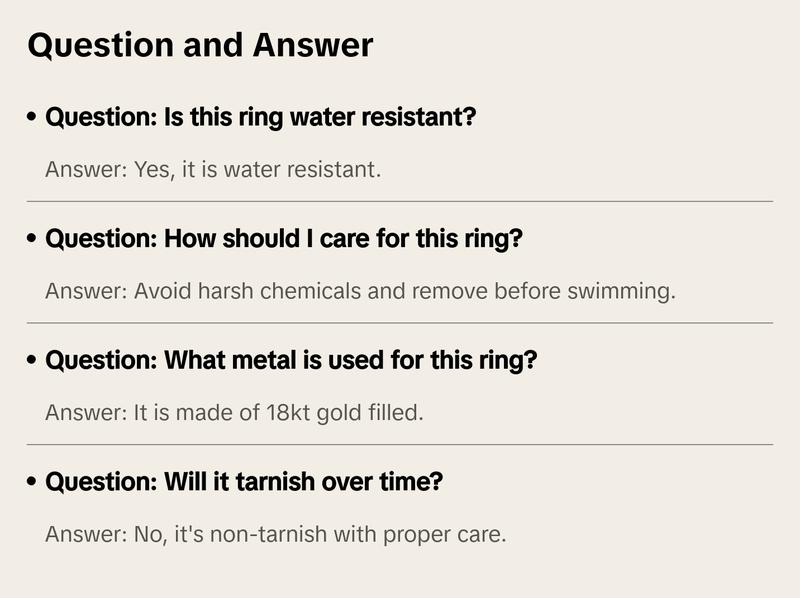Click the bullet beside the water resistant question

tap(32, 117)
